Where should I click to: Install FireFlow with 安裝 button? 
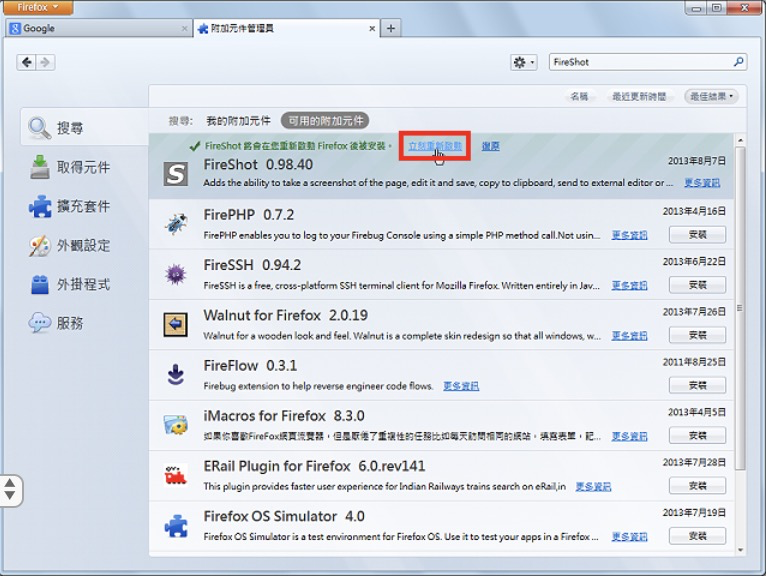pos(697,385)
